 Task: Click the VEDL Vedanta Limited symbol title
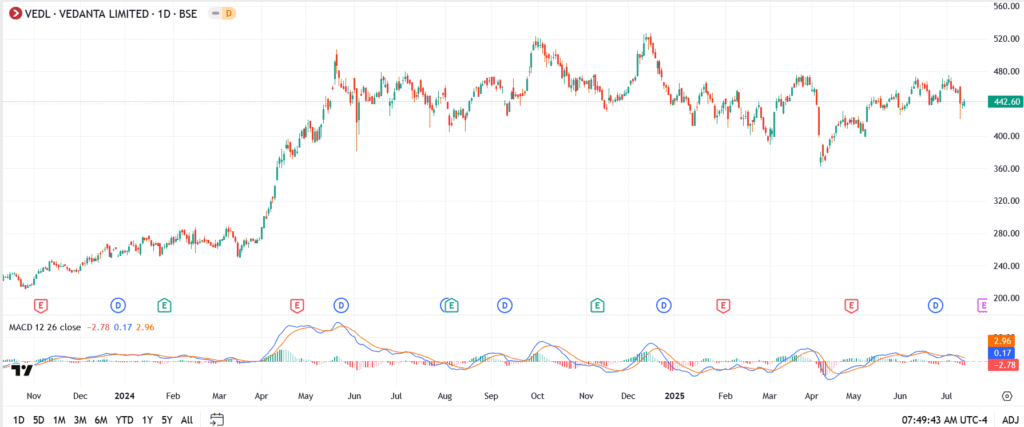pos(111,13)
